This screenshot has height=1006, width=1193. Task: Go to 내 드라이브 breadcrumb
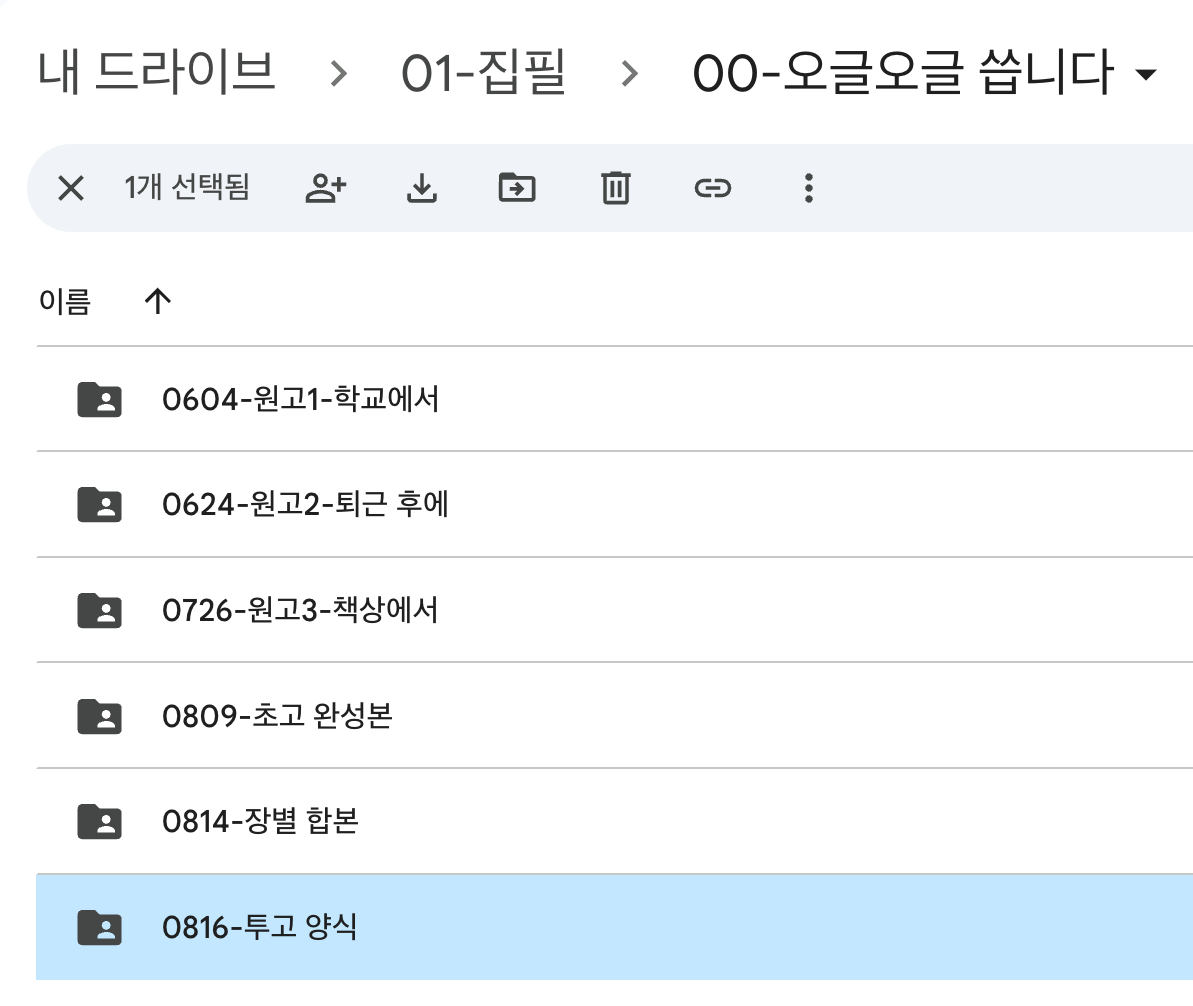click(157, 72)
